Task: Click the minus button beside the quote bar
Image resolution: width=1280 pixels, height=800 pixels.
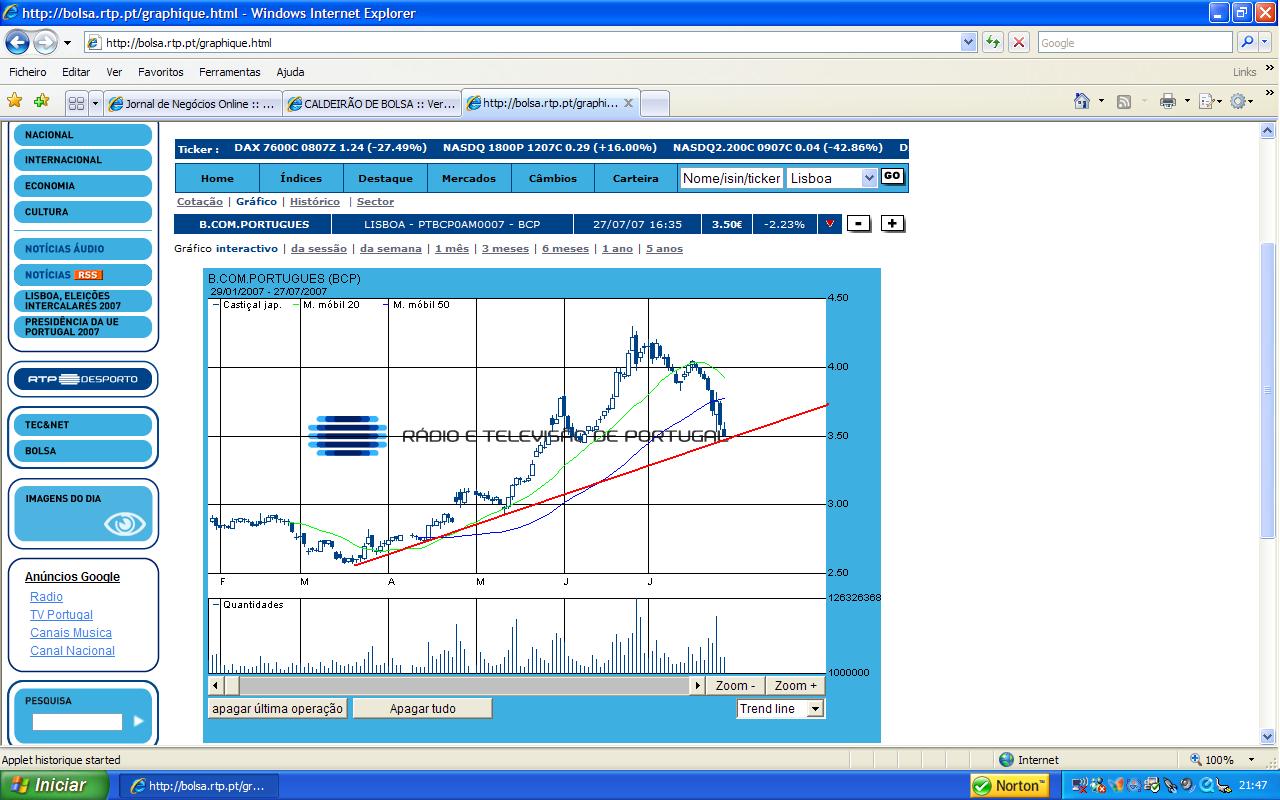Action: (858, 224)
